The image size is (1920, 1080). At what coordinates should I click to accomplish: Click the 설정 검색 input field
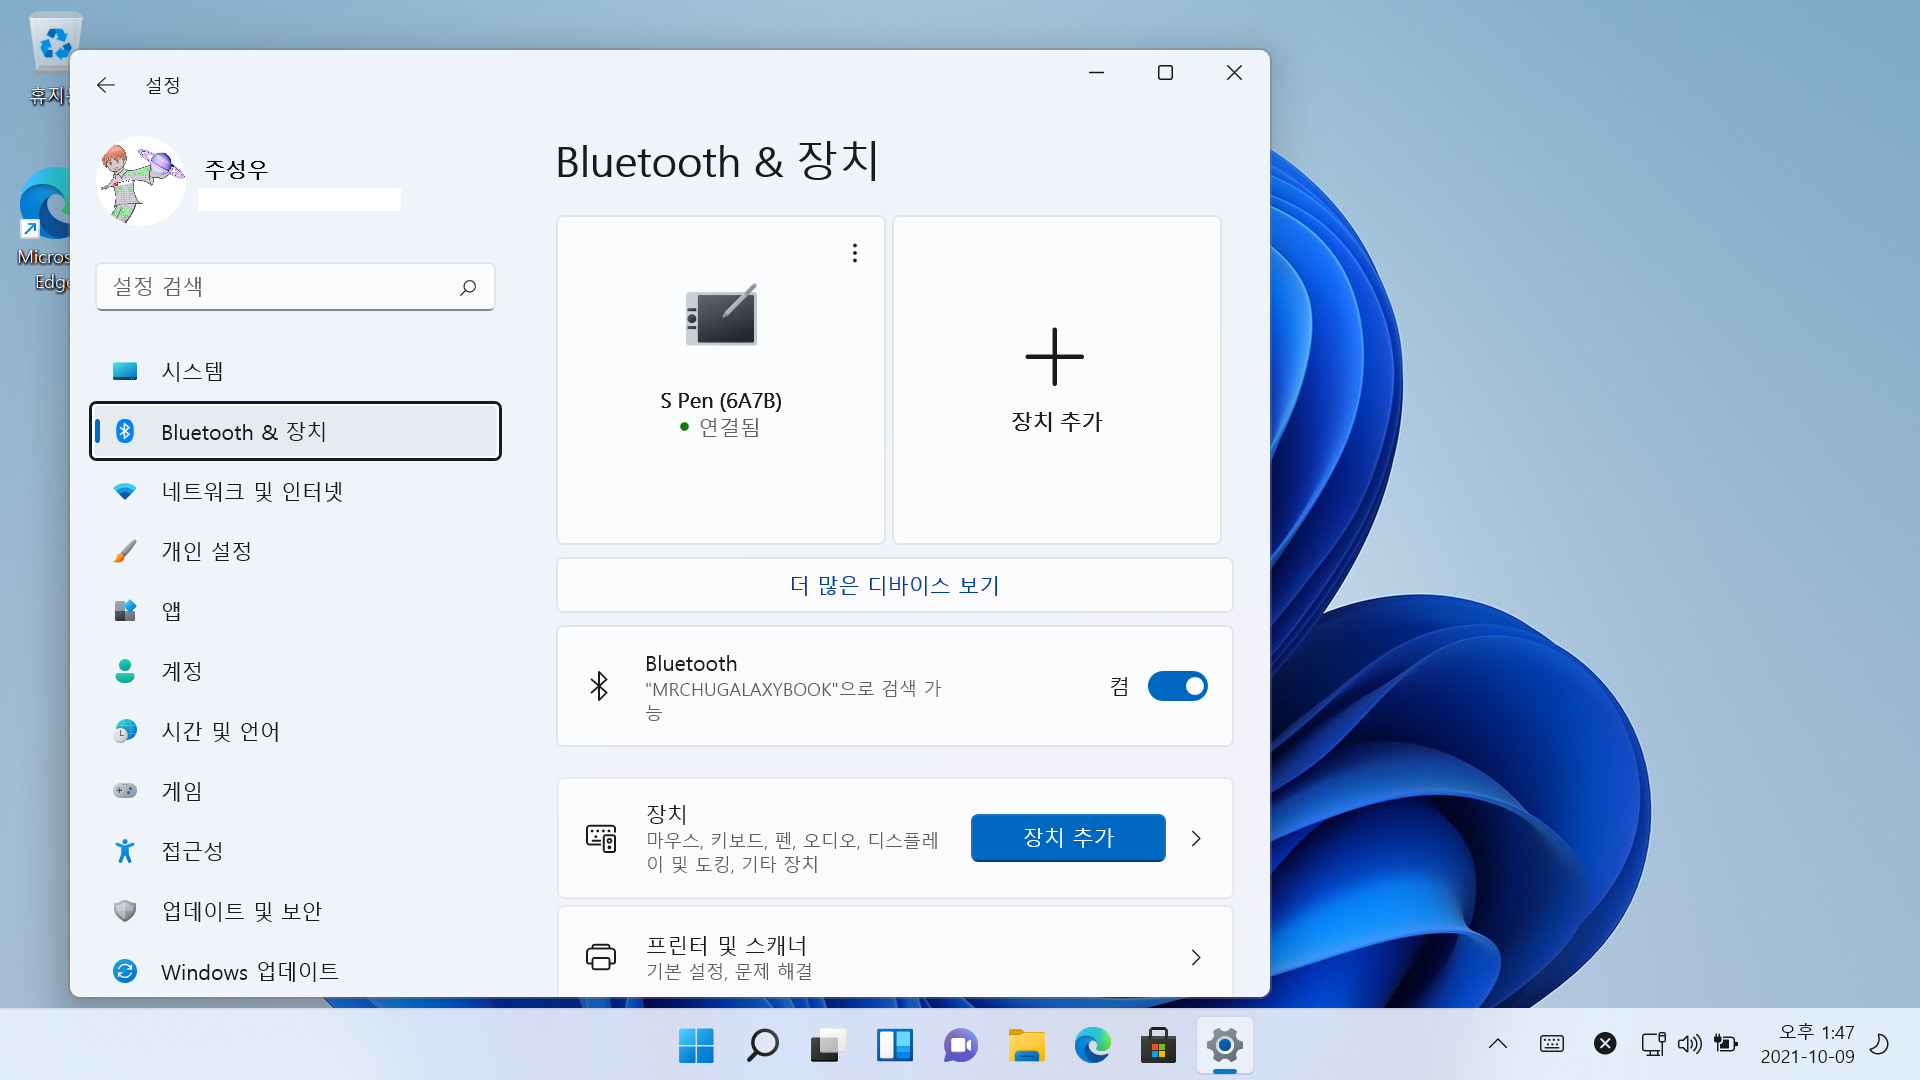point(280,288)
